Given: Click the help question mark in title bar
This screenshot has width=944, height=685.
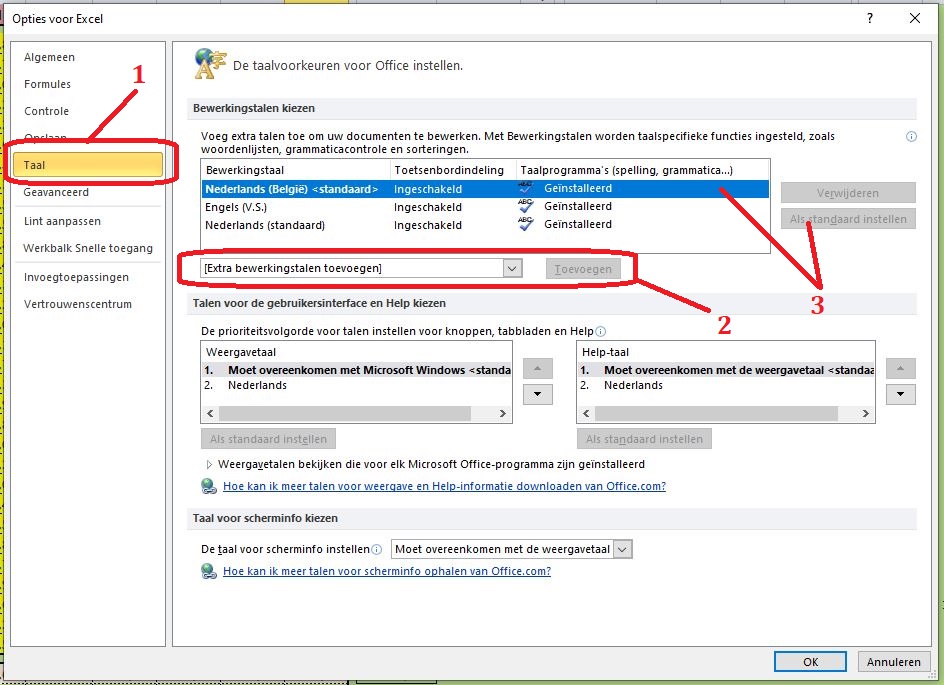Looking at the screenshot, I should tap(871, 18).
